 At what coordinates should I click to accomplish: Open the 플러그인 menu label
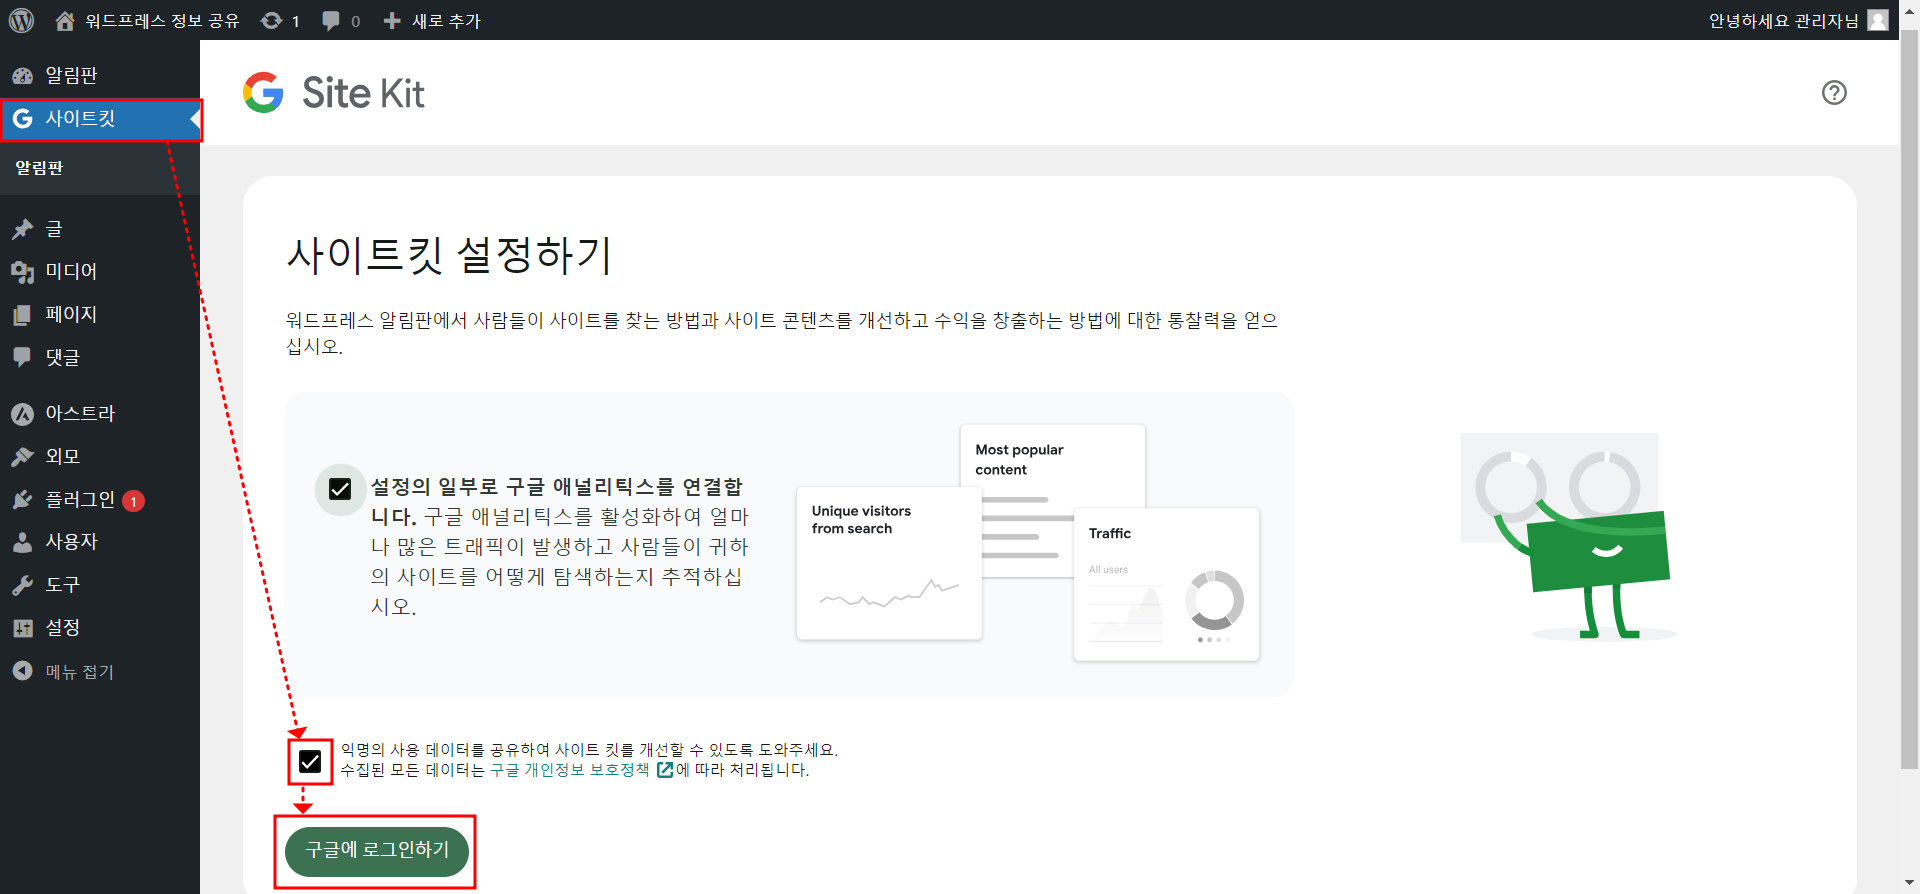pyautogui.click(x=80, y=499)
